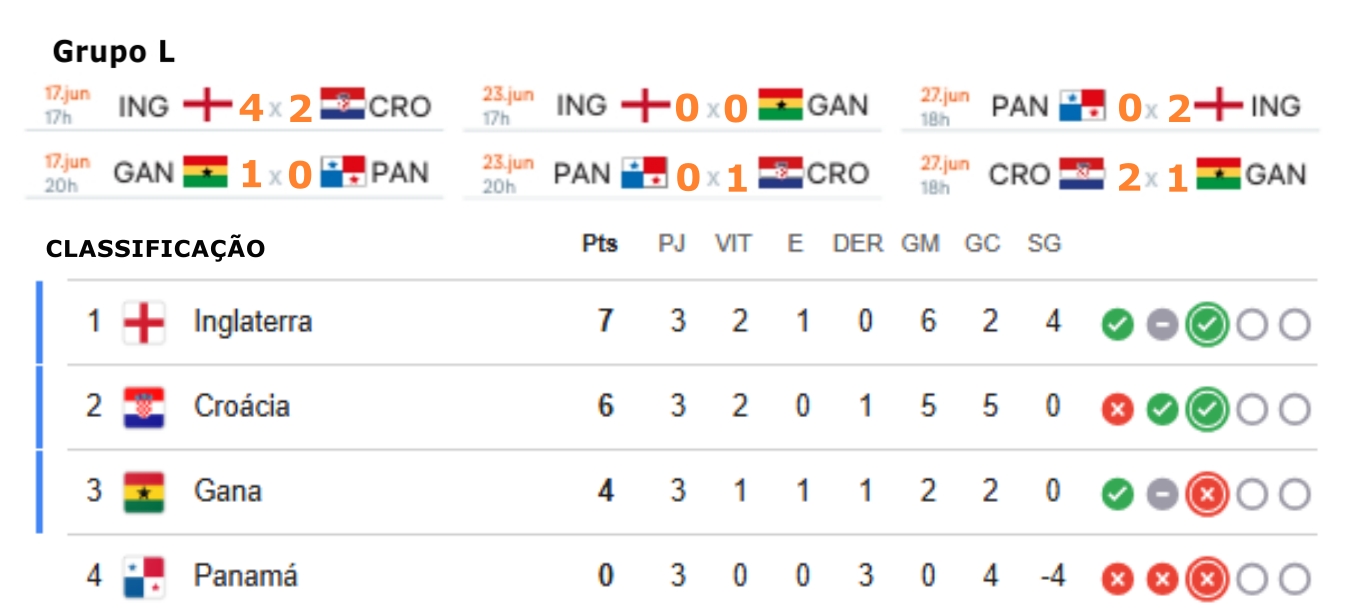Open CRO 2 x 1 GAN match

[1111, 175]
